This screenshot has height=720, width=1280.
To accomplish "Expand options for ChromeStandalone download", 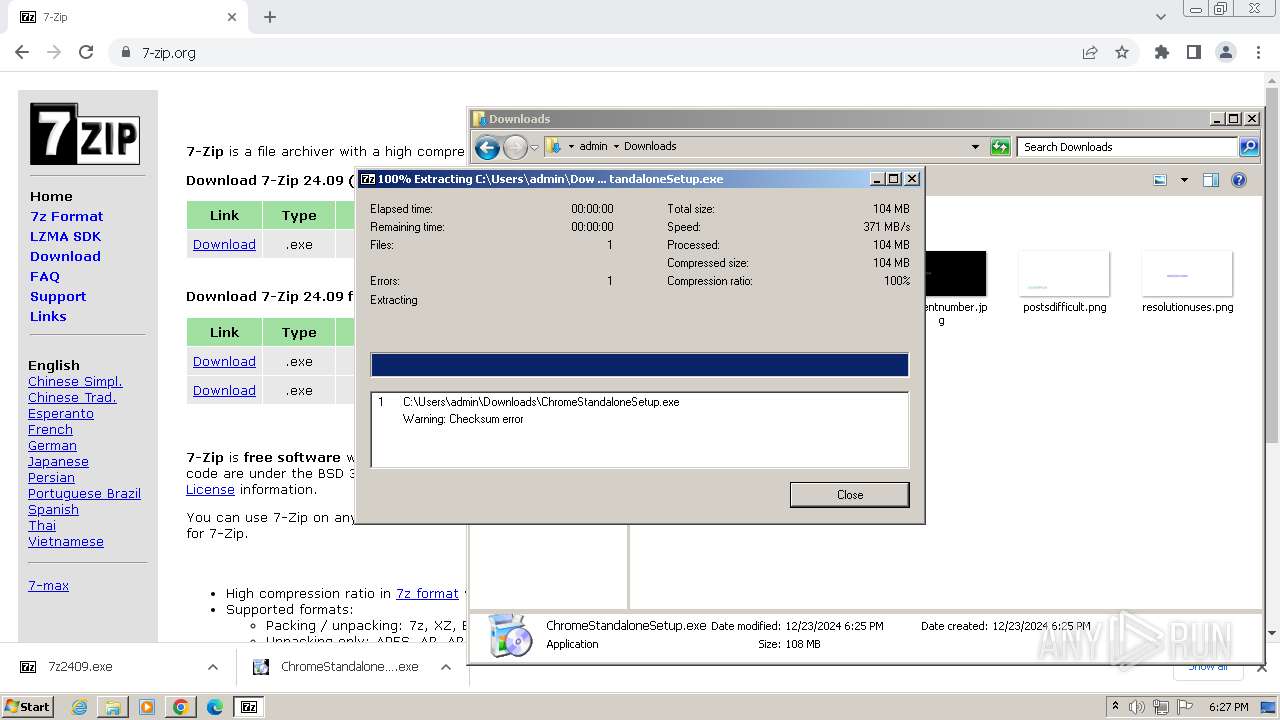I will point(446,666).
